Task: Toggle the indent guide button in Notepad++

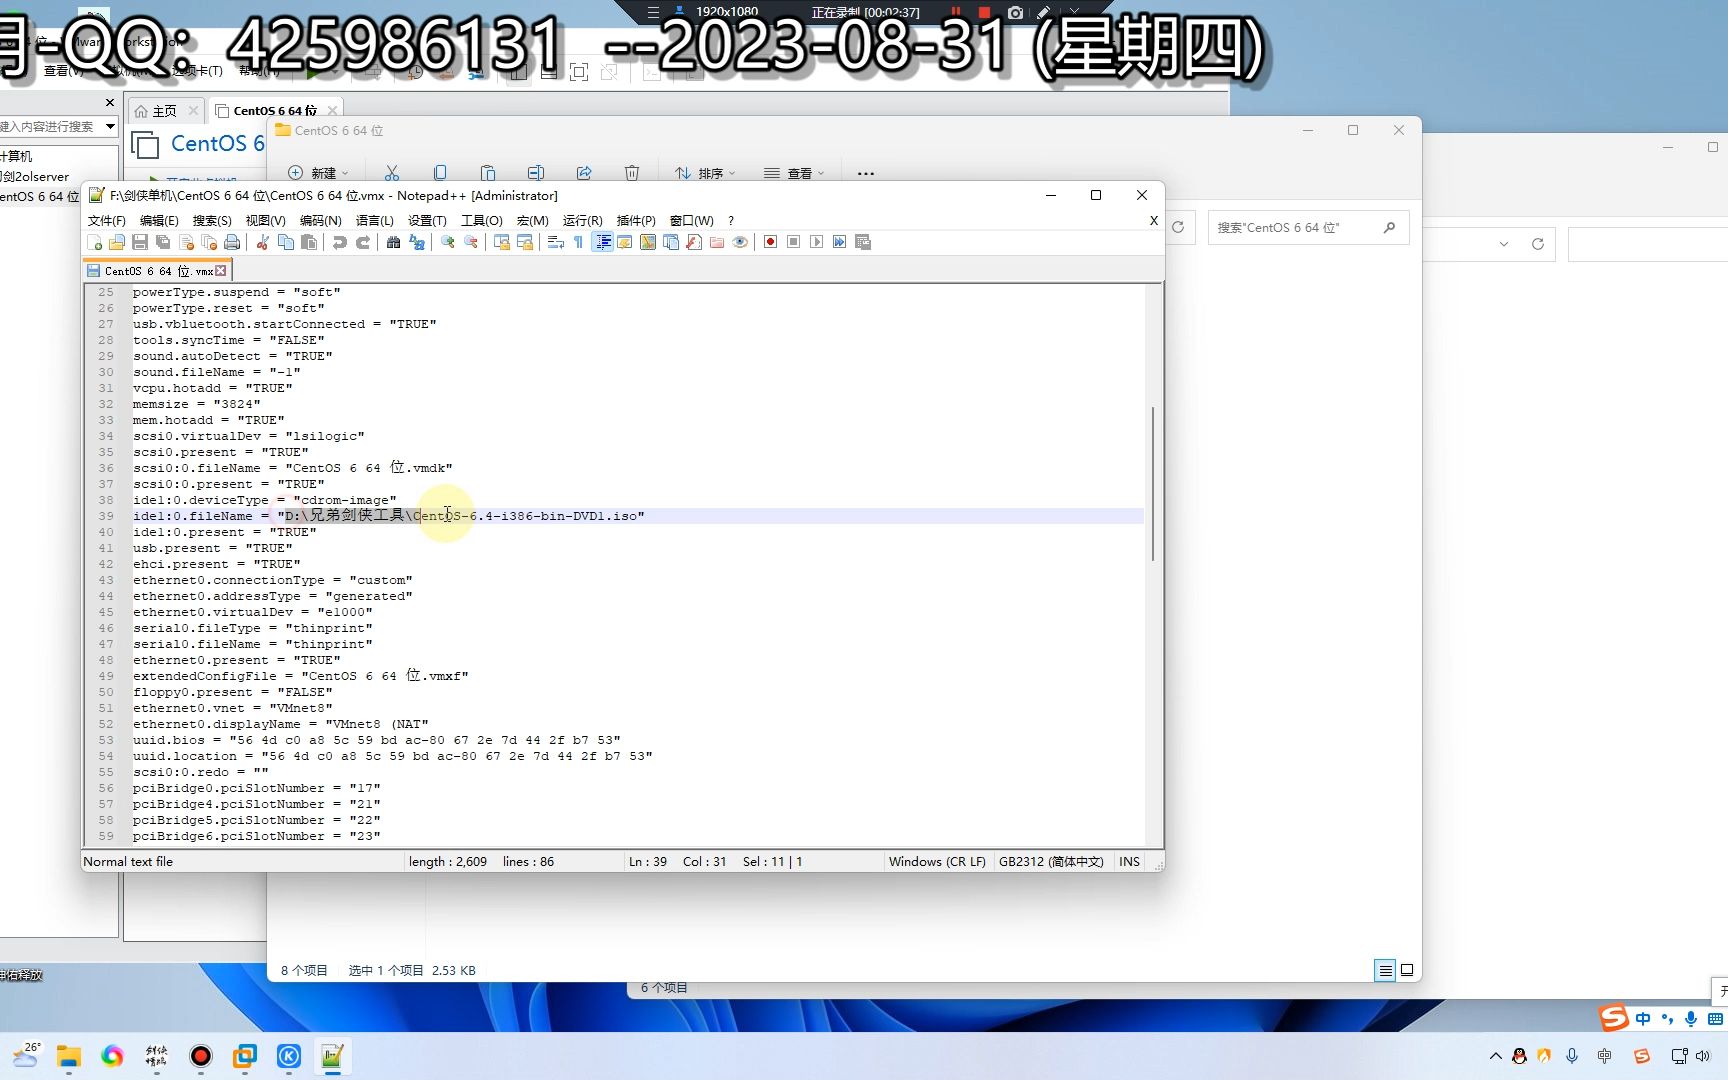Action: pos(602,242)
